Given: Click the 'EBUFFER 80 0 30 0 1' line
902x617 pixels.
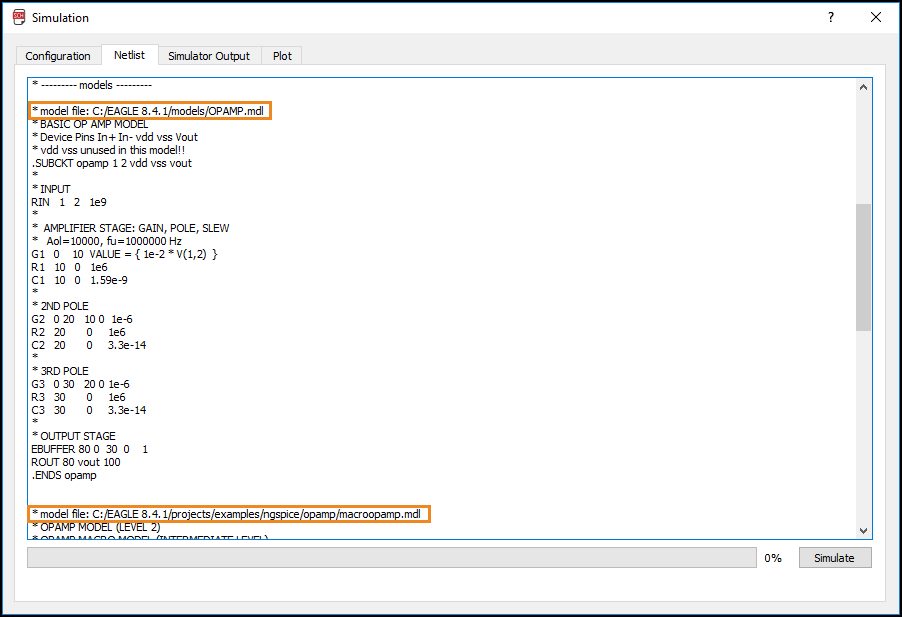Looking at the screenshot, I should pos(90,449).
